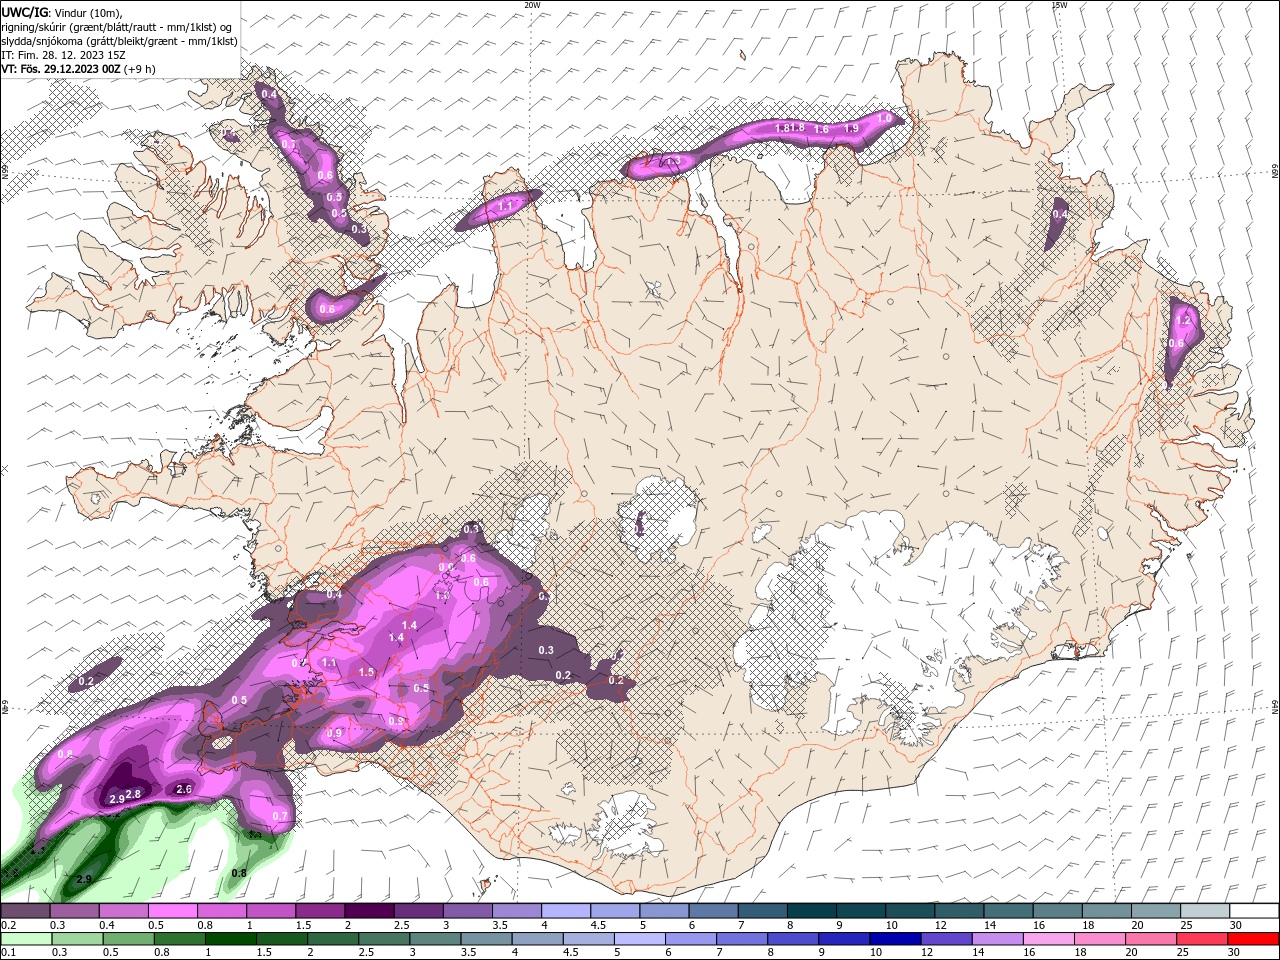The image size is (1280, 960).
Task: Click the dark teal snow legend swatch at 8
Action: pyautogui.click(x=811, y=911)
